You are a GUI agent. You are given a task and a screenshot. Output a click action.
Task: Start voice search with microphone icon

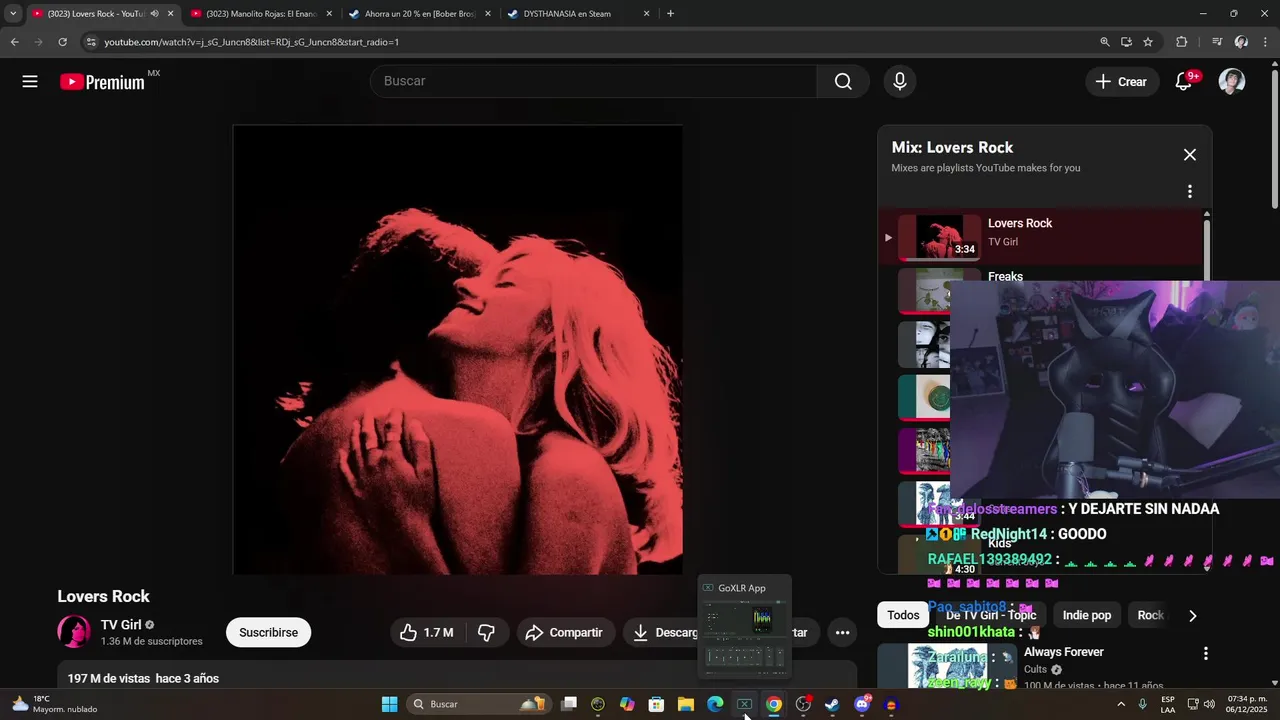(x=900, y=82)
